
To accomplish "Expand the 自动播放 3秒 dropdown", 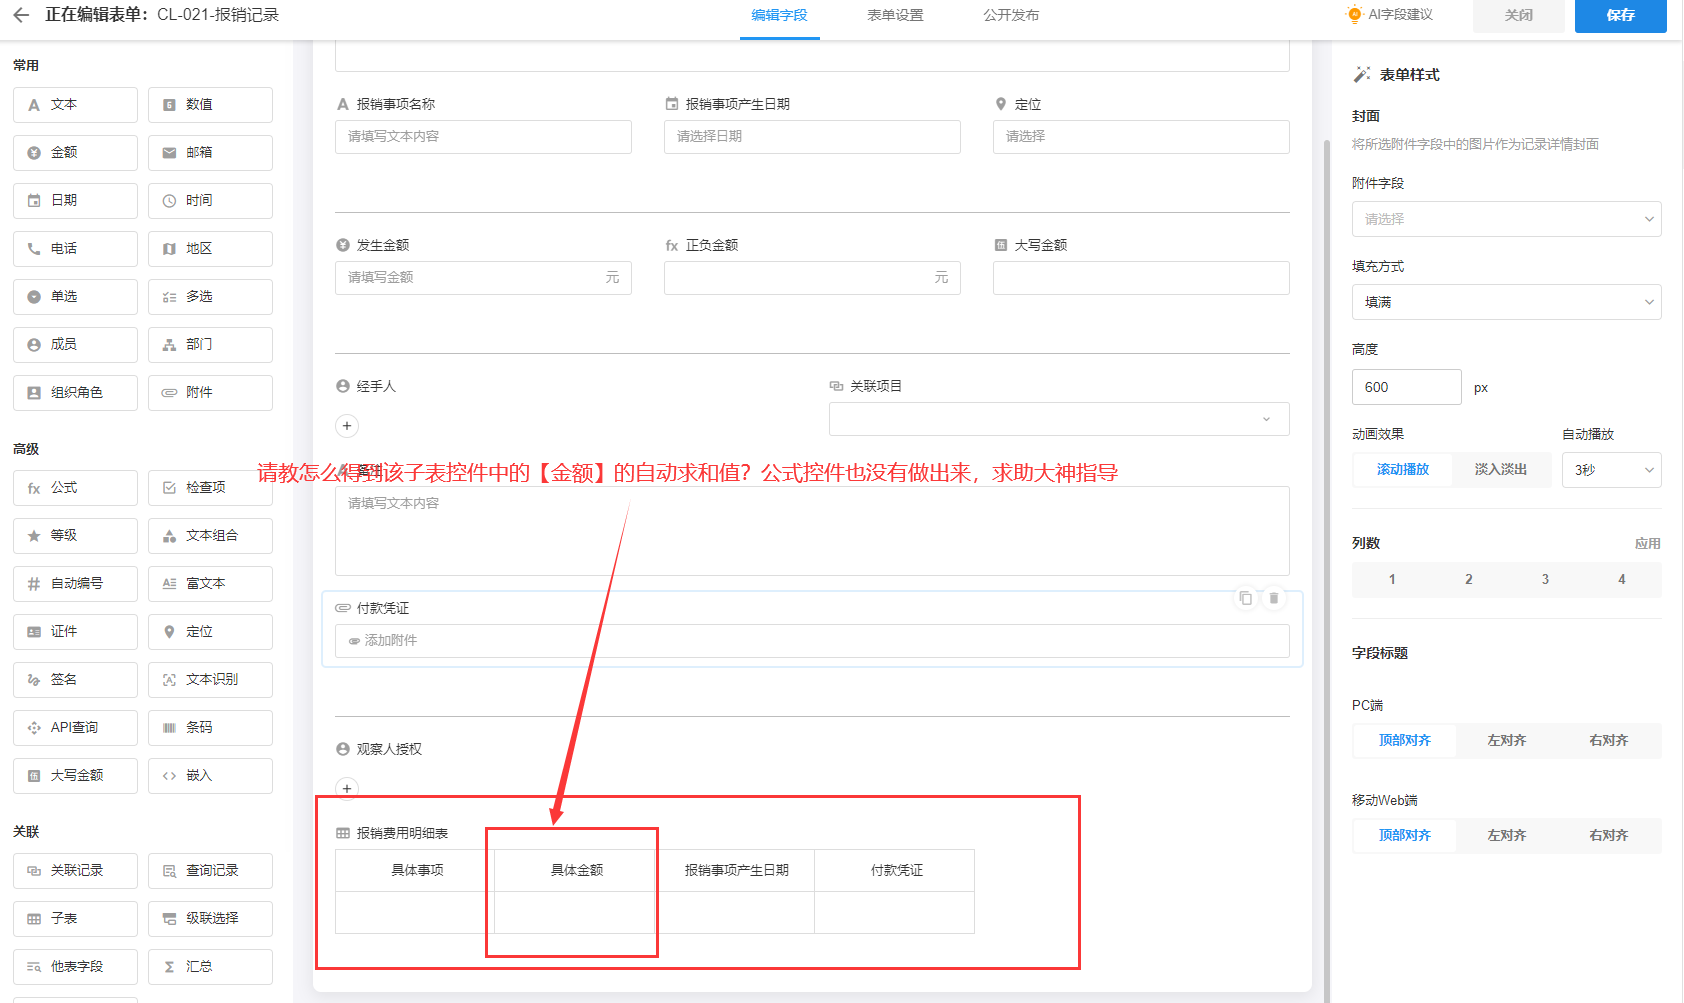I will pyautogui.click(x=1611, y=470).
